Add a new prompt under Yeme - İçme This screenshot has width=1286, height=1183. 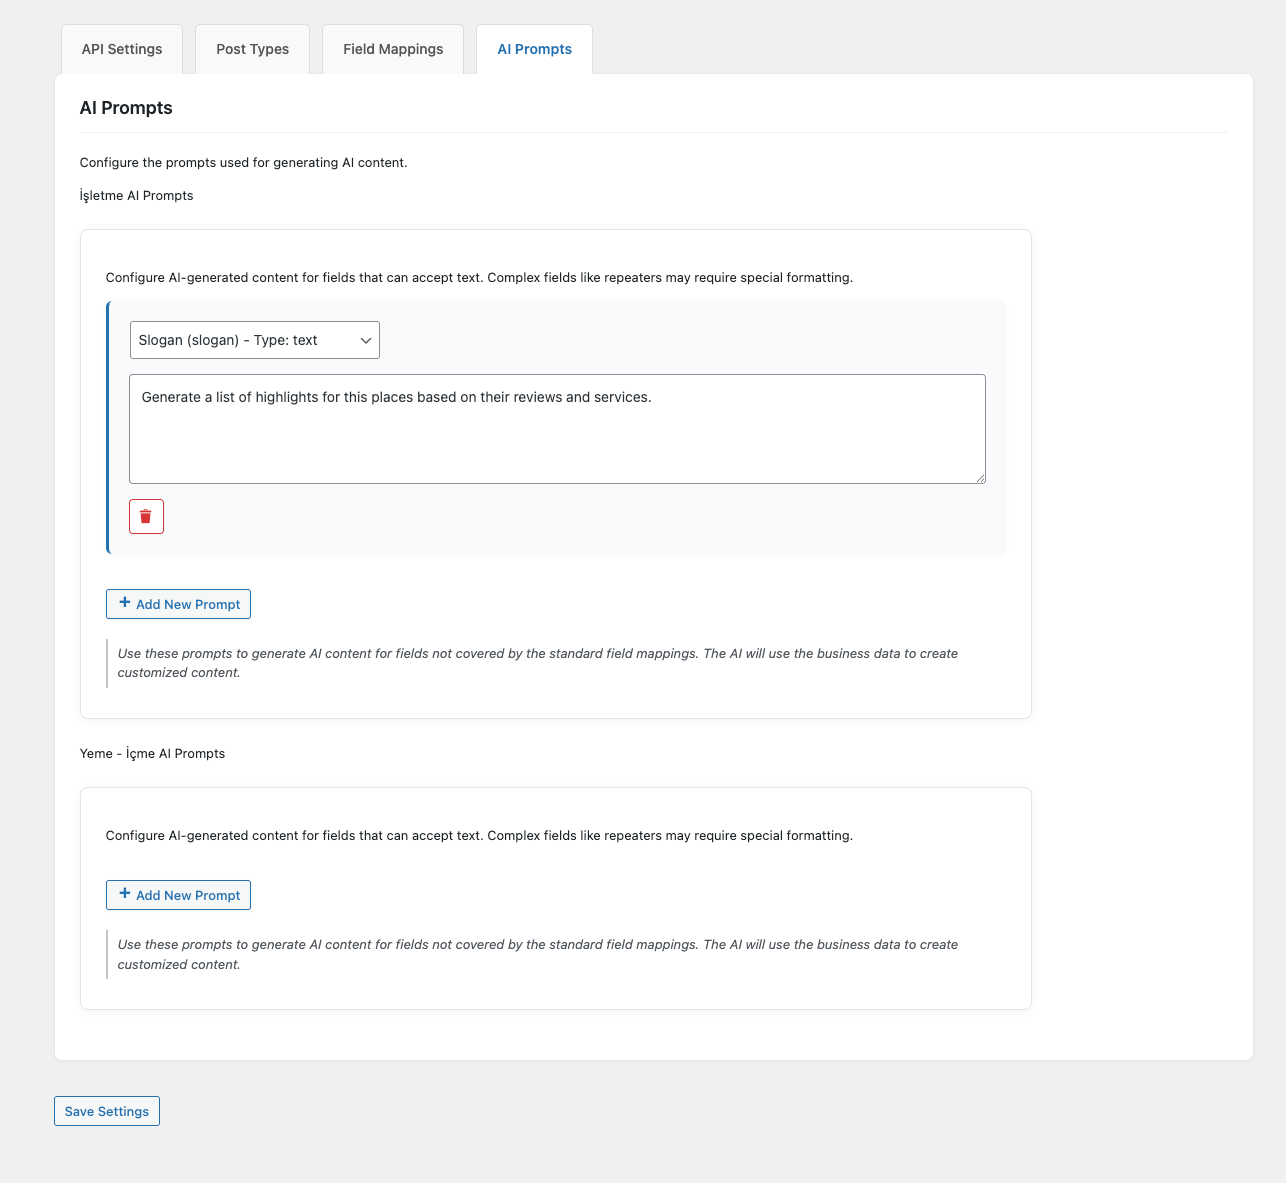coord(179,895)
